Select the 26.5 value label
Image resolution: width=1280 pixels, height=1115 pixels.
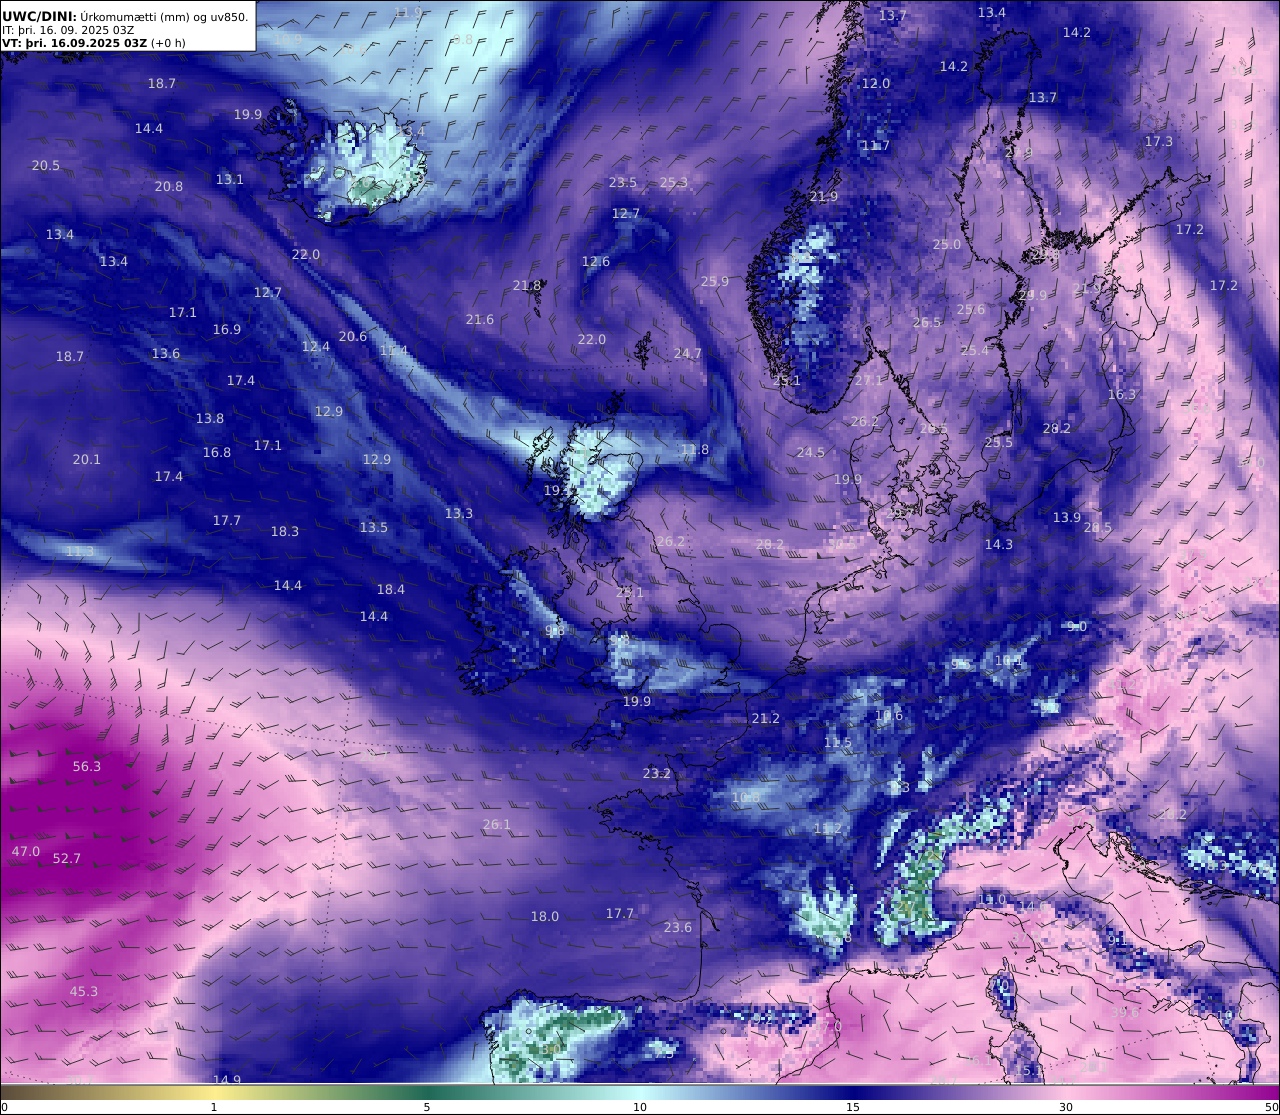(x=927, y=323)
